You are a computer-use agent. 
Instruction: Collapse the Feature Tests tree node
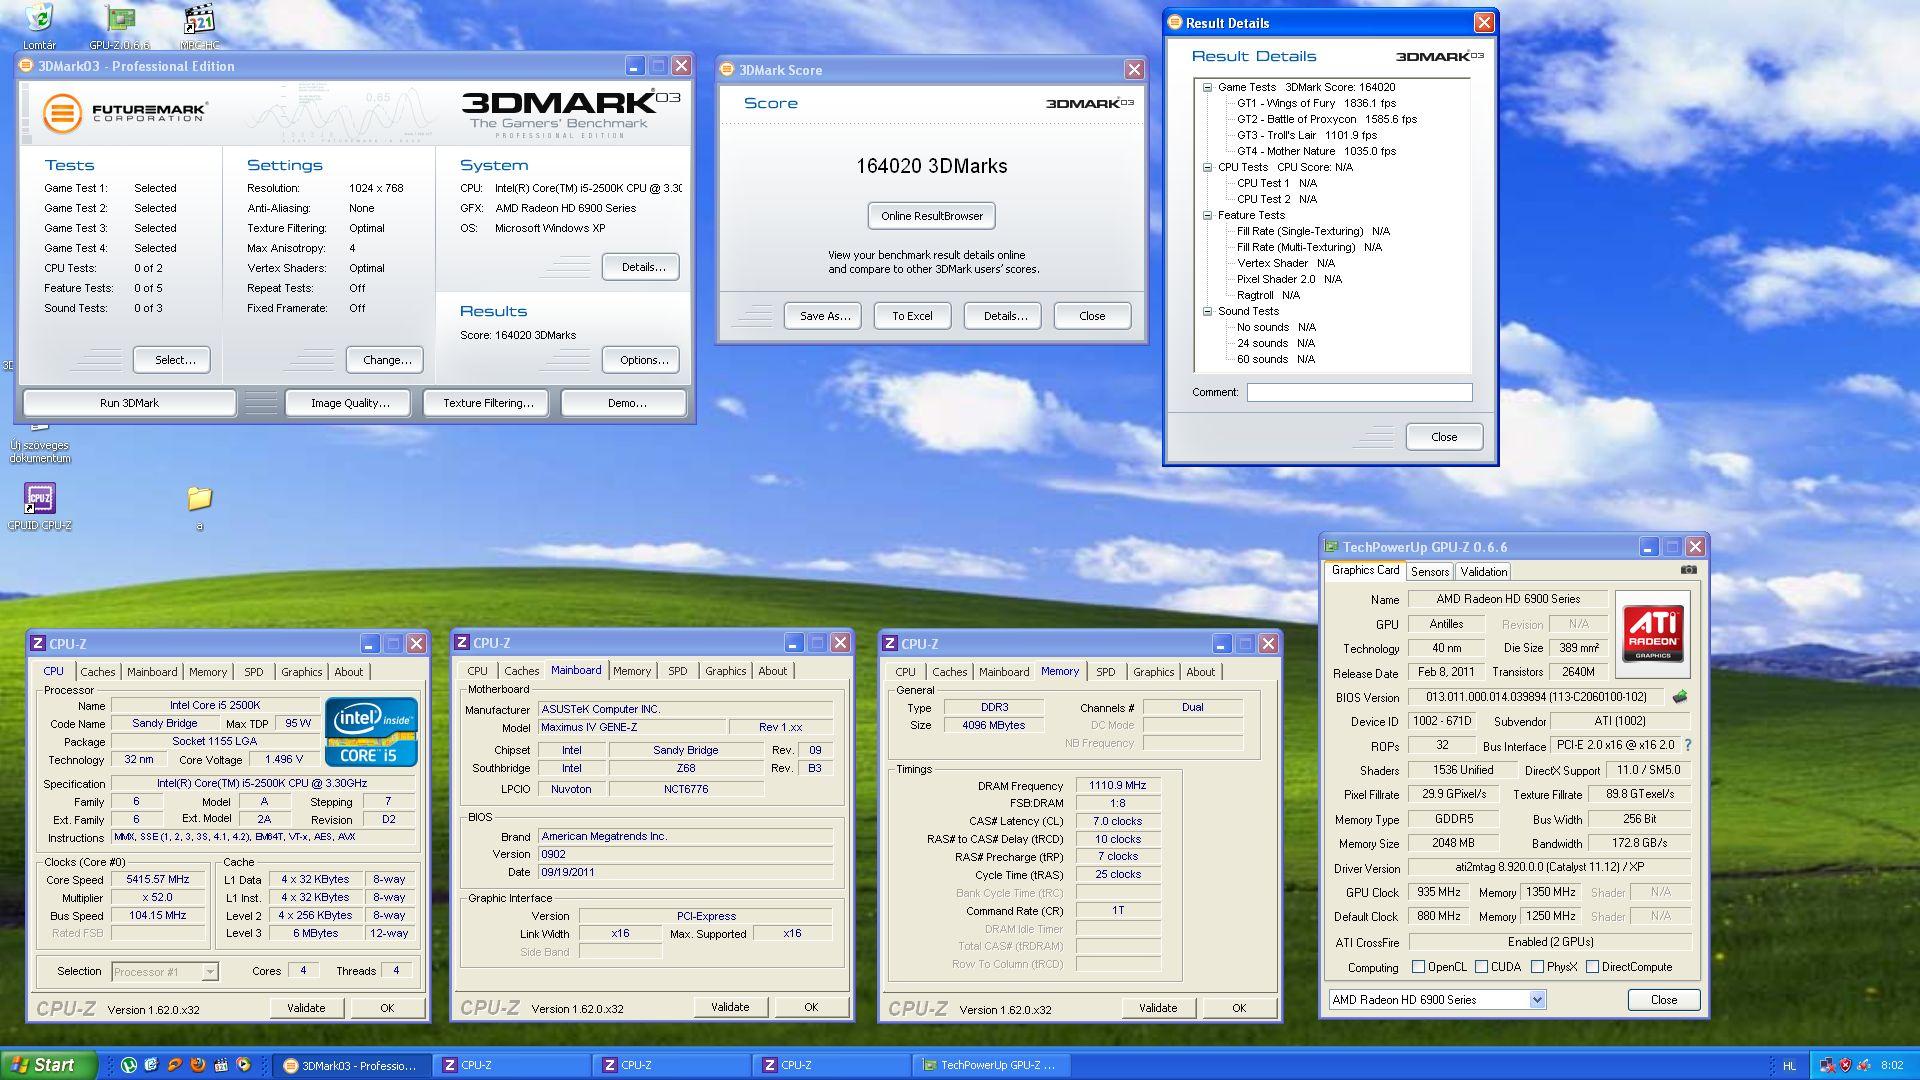[x=1207, y=215]
